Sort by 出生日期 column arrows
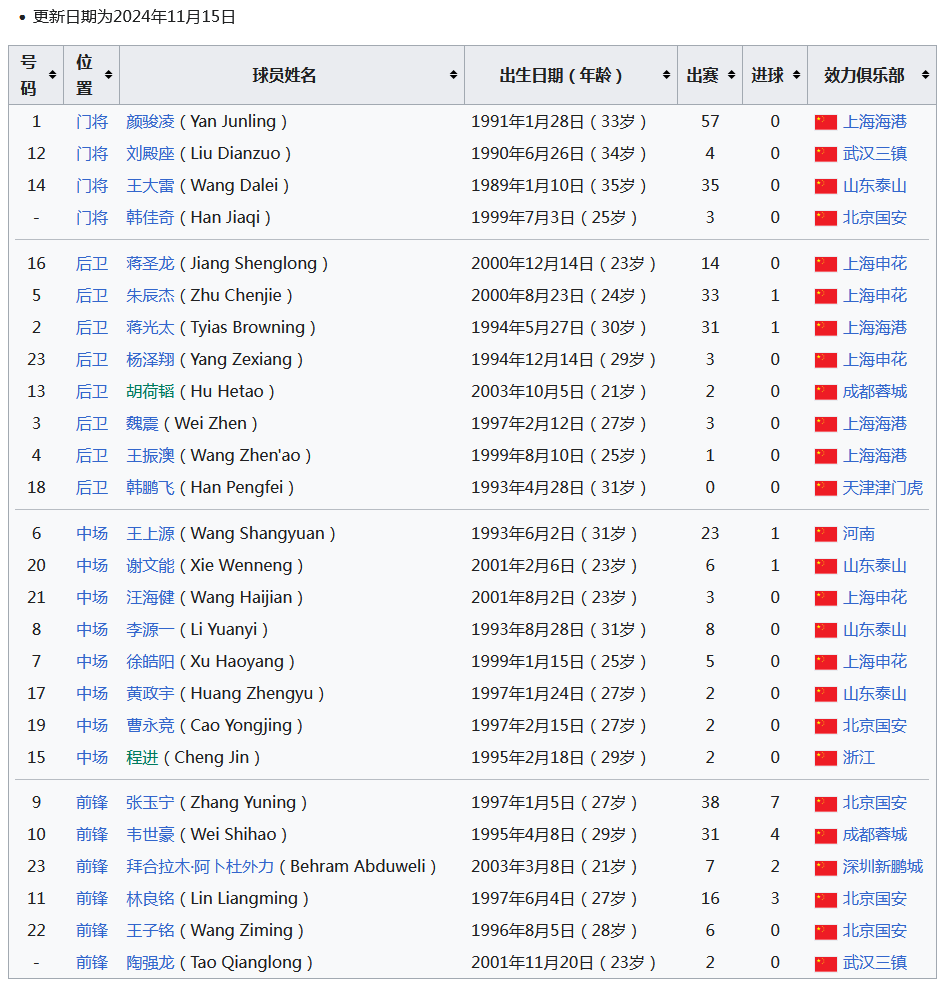This screenshot has height=989, width=946. point(666,74)
